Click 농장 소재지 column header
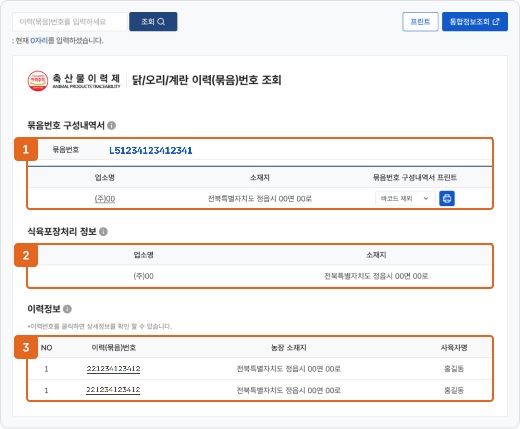 [289, 348]
